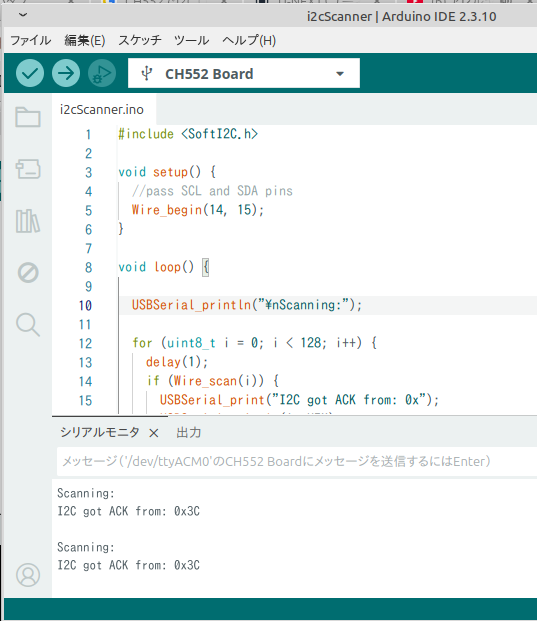Image resolution: width=537 pixels, height=621 pixels.
Task: Click the Verify checkmark button
Action: coord(30,73)
